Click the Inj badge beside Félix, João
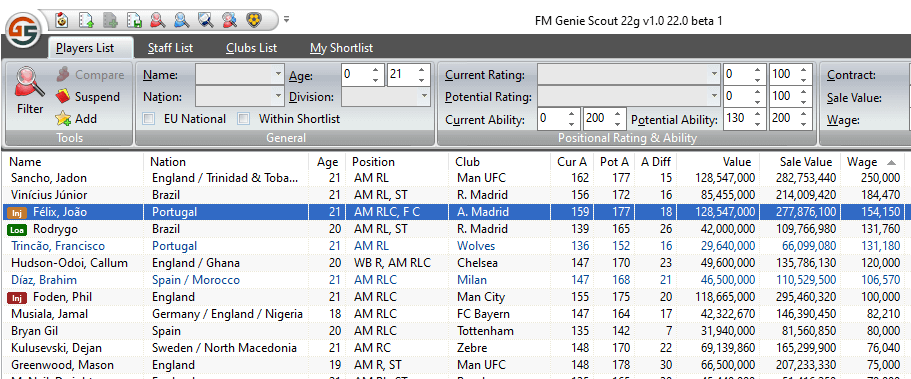This screenshot has width=911, height=379. point(17,212)
